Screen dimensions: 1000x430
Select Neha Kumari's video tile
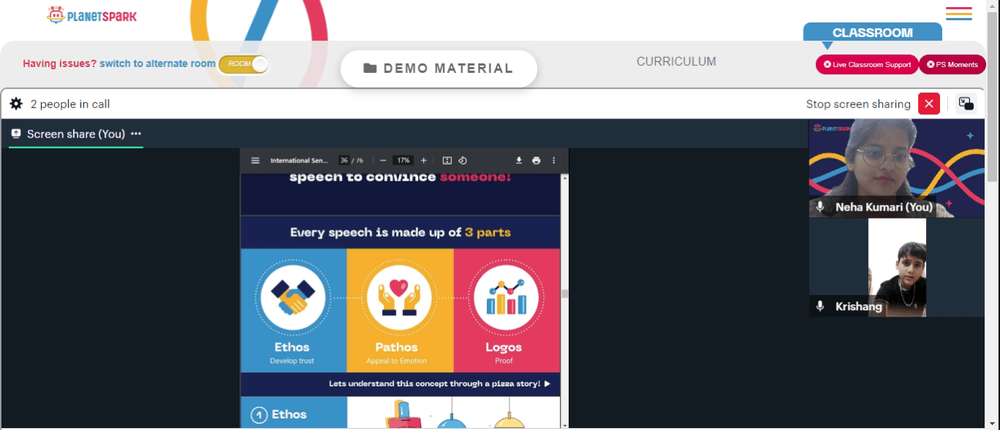[x=897, y=168]
